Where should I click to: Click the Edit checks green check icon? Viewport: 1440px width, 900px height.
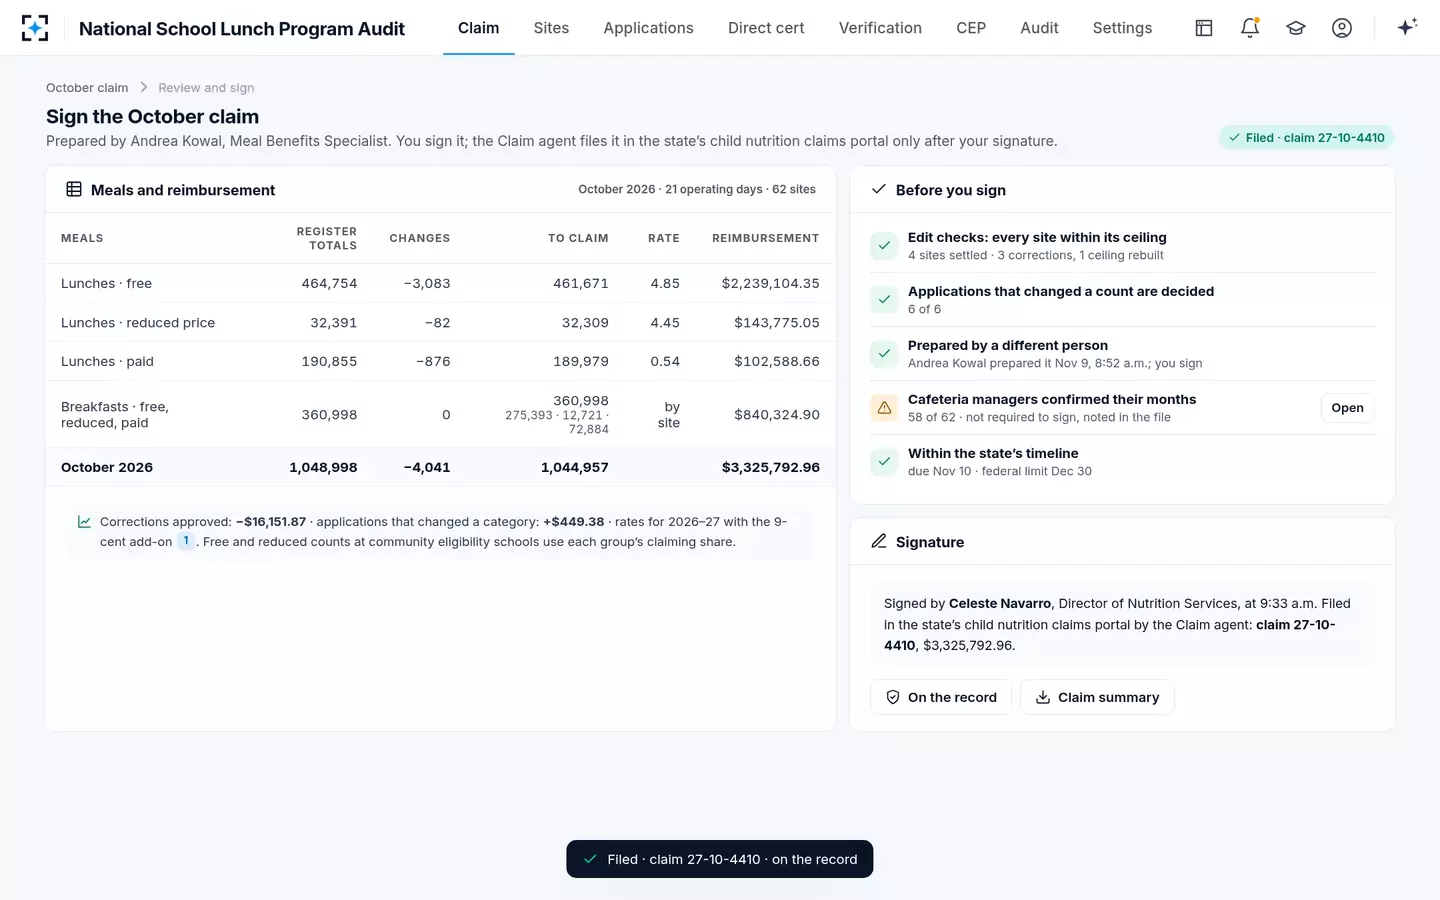[884, 246]
